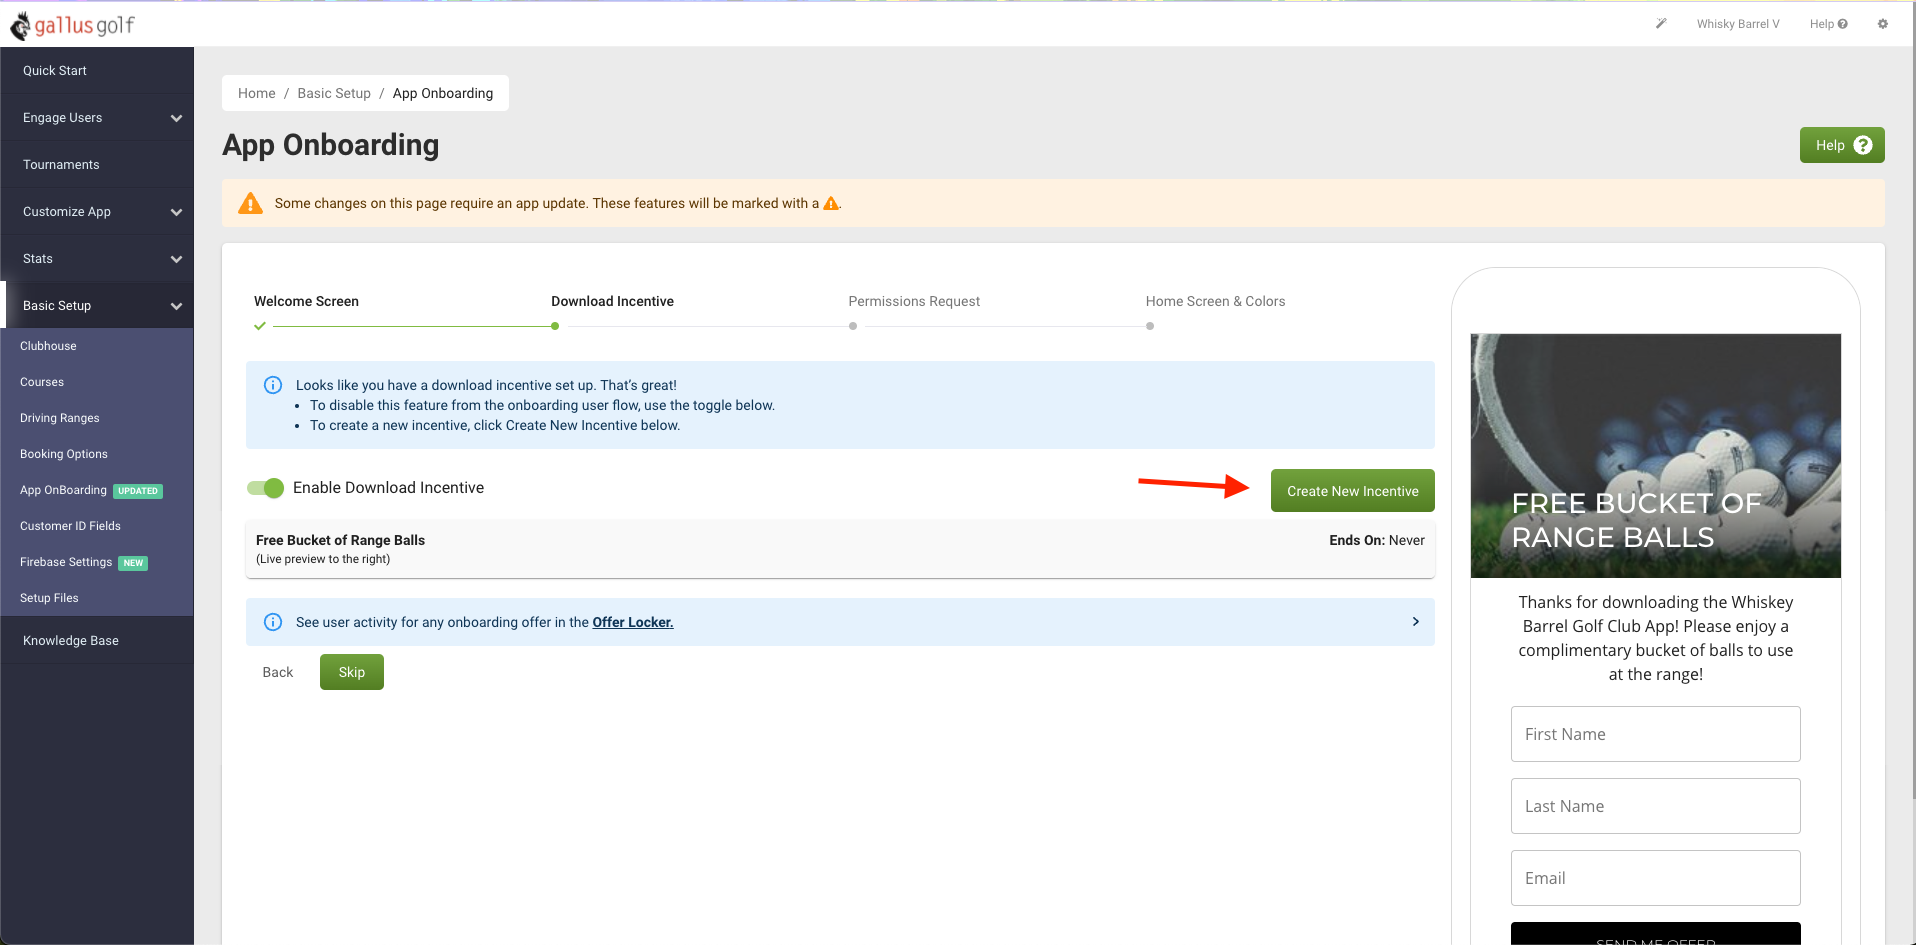This screenshot has width=1916, height=945.
Task: Toggle Enable Download Incentive switch
Action: click(x=266, y=488)
